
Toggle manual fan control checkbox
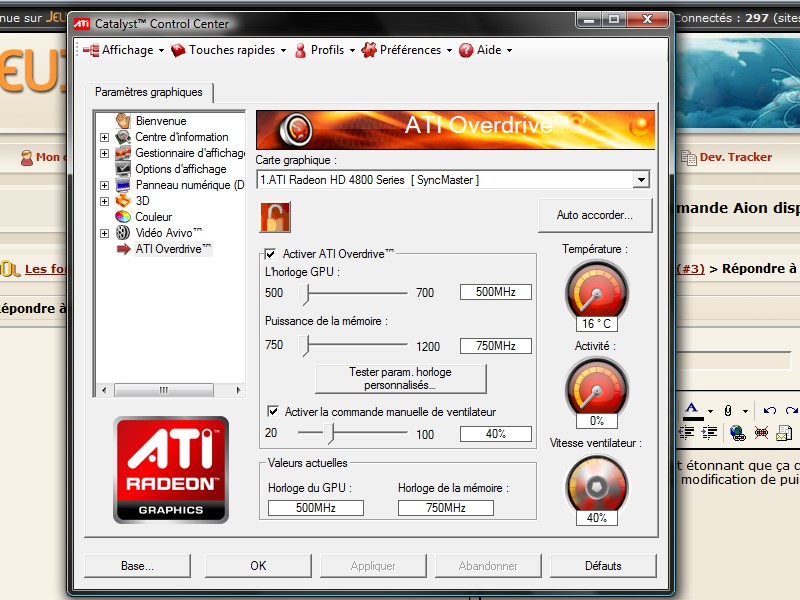click(x=273, y=411)
